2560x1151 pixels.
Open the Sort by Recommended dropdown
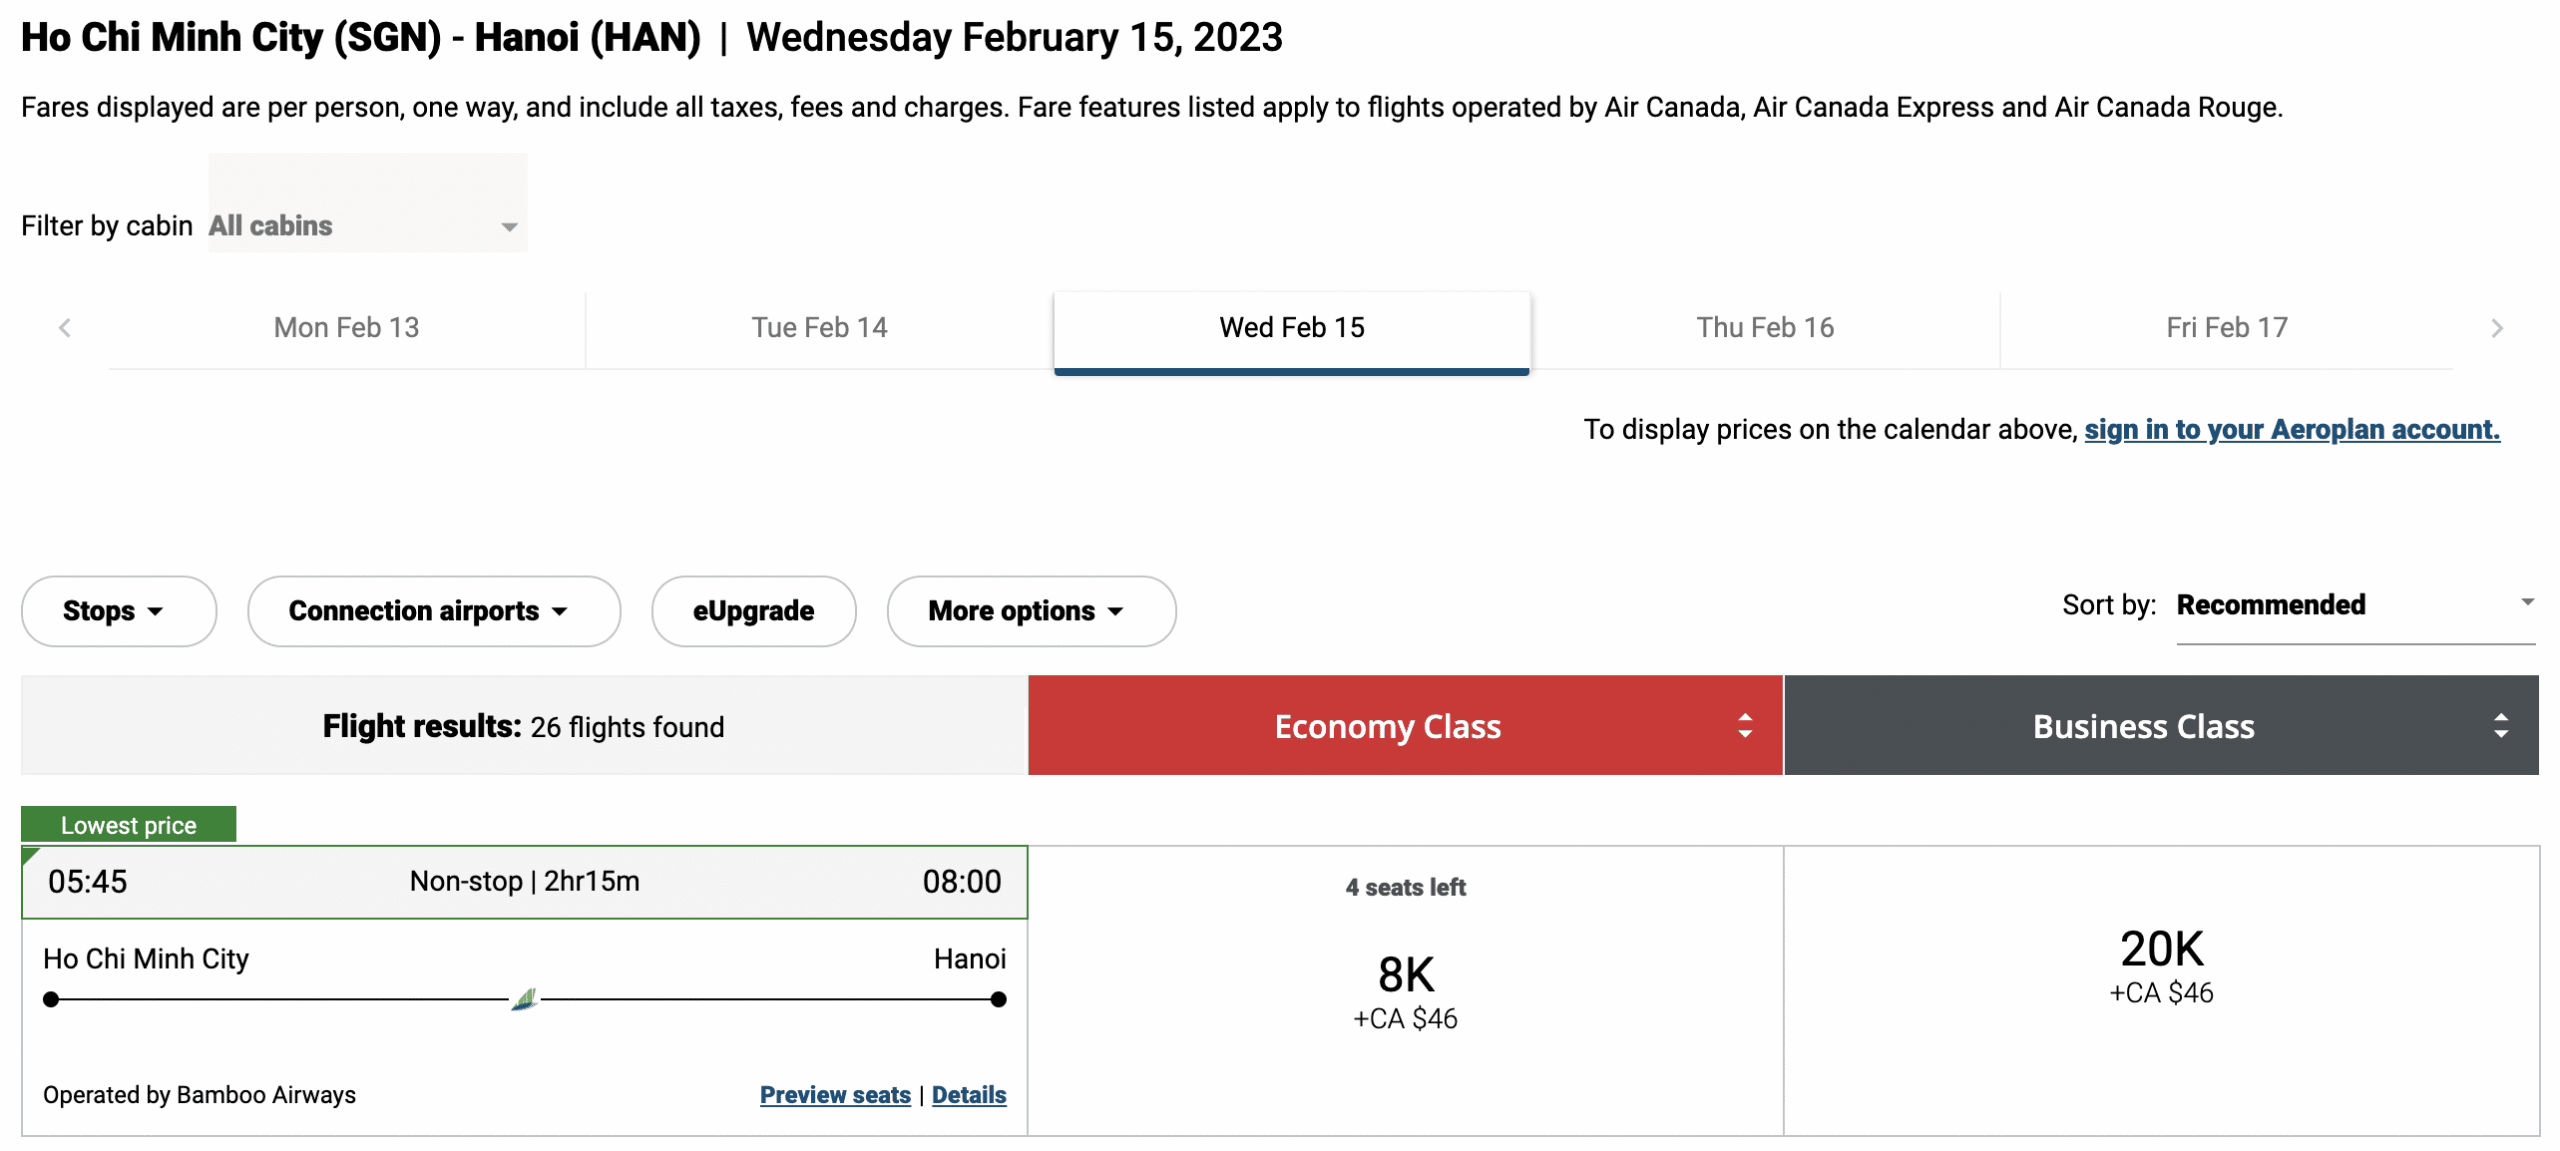2354,605
